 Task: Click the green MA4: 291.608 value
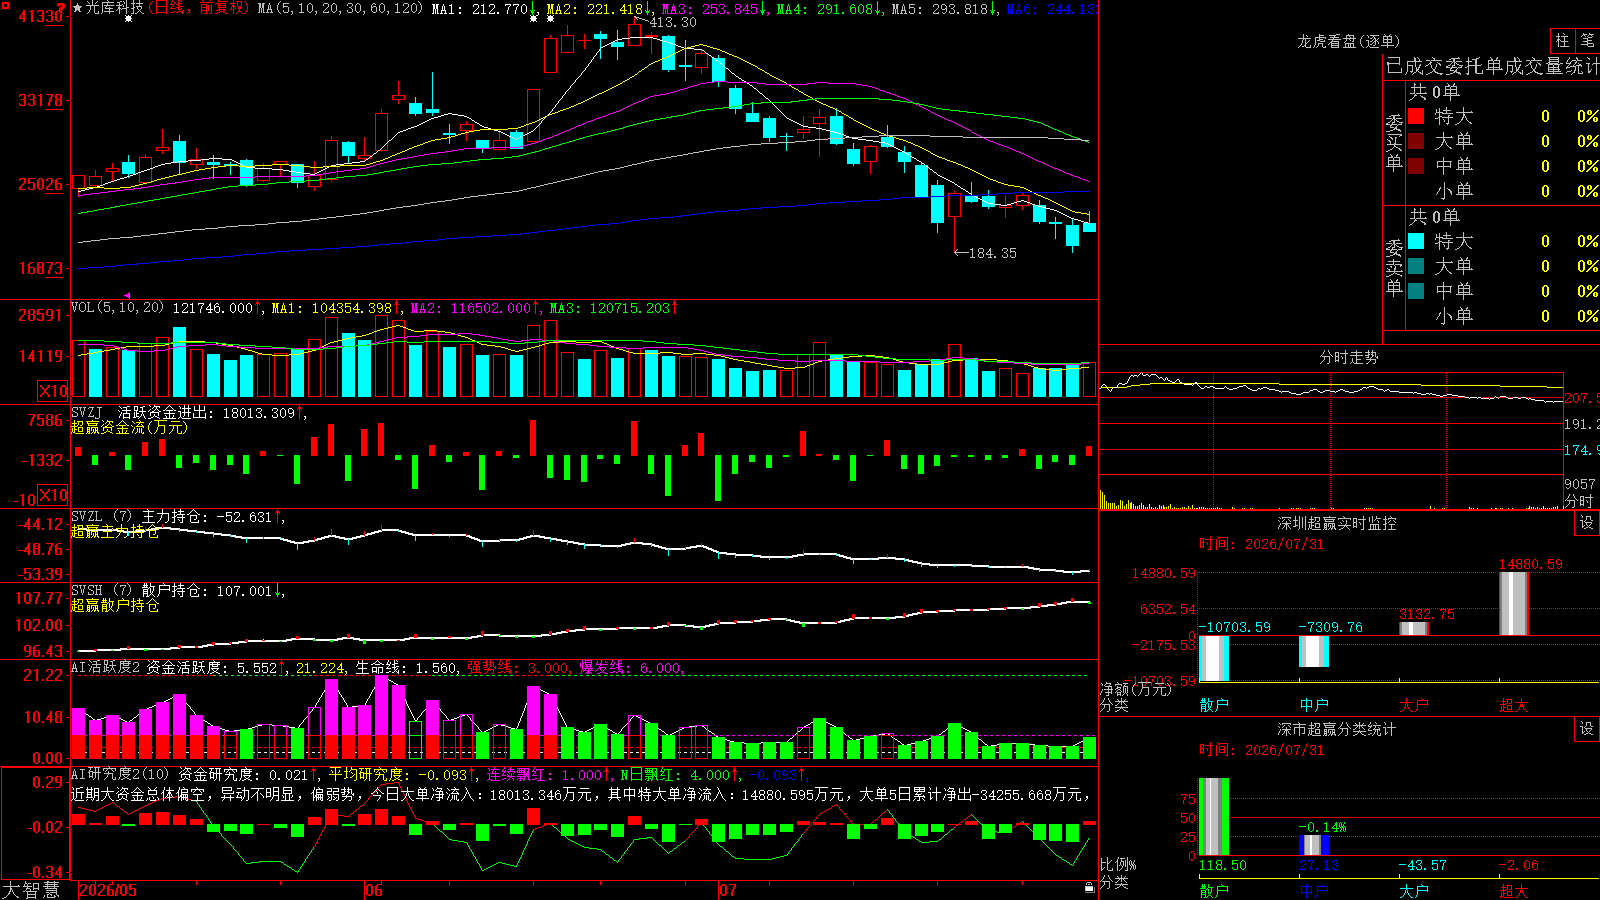click(830, 8)
